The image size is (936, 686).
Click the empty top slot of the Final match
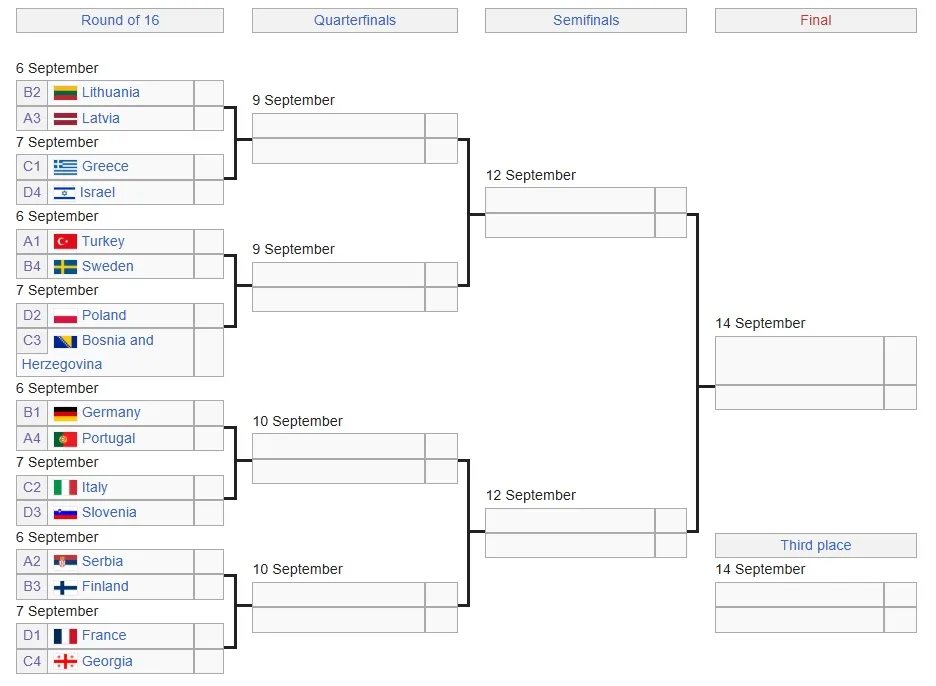point(799,361)
